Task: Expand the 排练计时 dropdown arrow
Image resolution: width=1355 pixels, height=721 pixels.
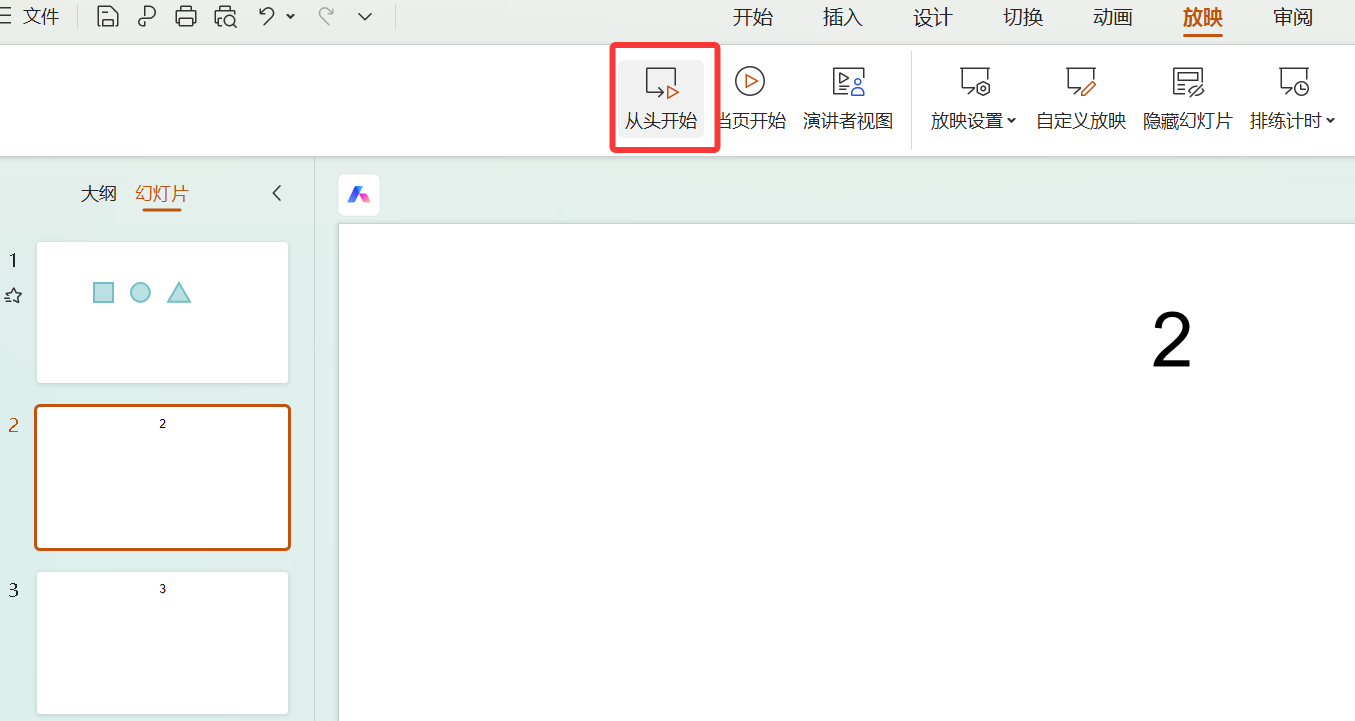Action: point(1330,121)
